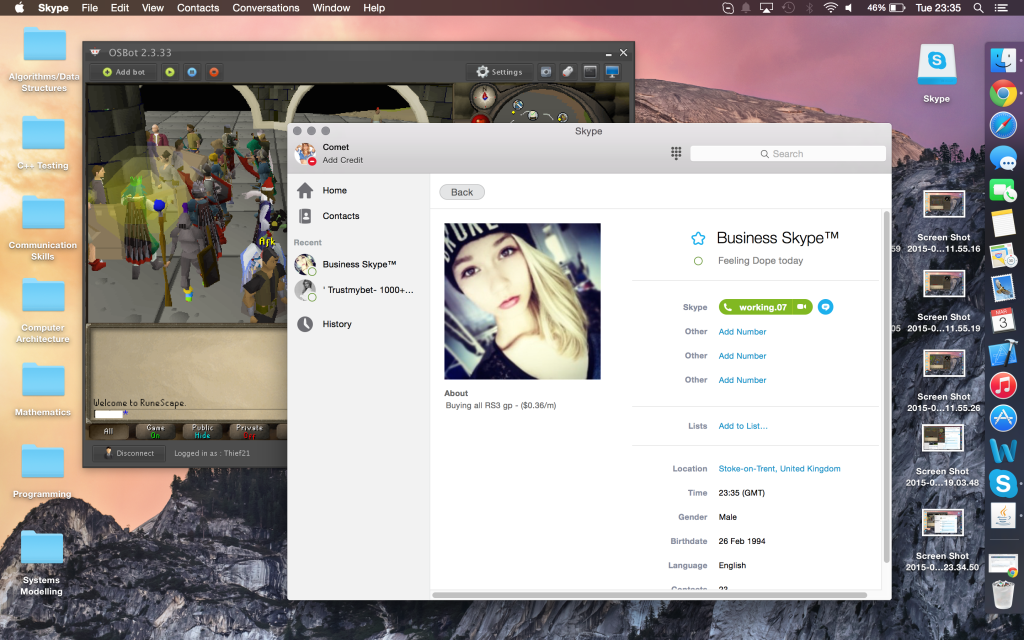Click Add bot in OSBot

tap(123, 72)
